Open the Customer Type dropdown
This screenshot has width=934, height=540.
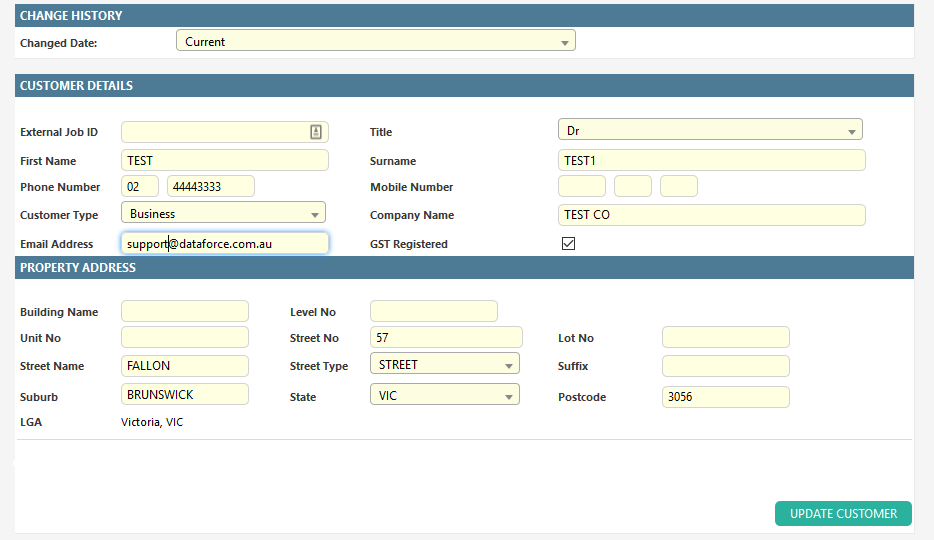point(223,214)
